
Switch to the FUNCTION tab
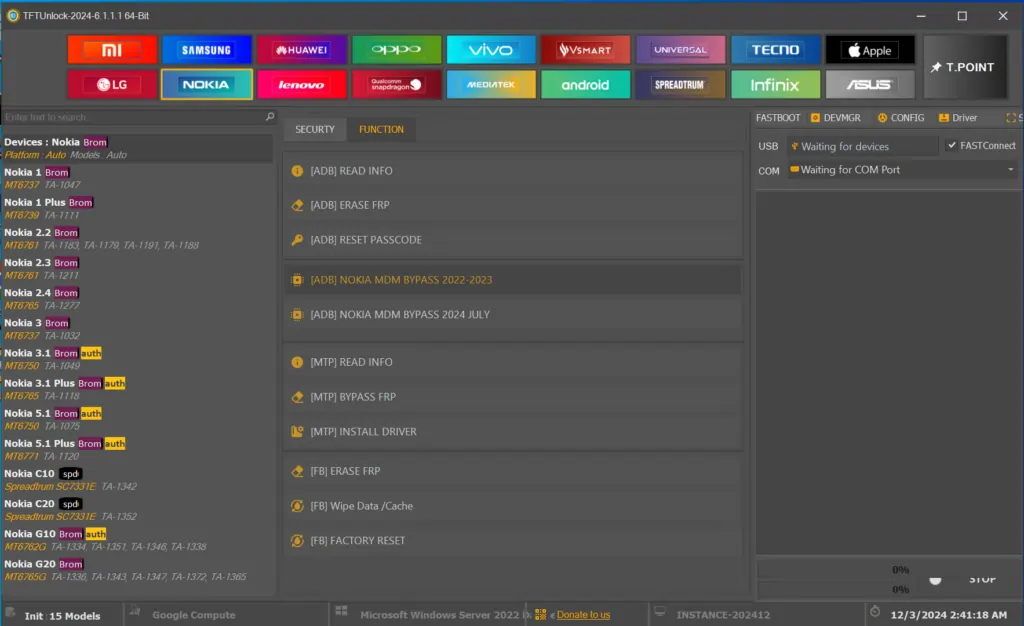[x=381, y=129]
